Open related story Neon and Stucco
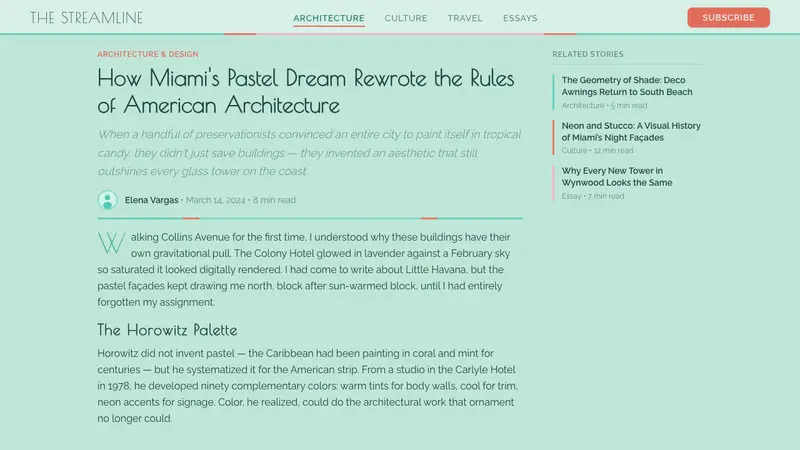 coord(631,132)
